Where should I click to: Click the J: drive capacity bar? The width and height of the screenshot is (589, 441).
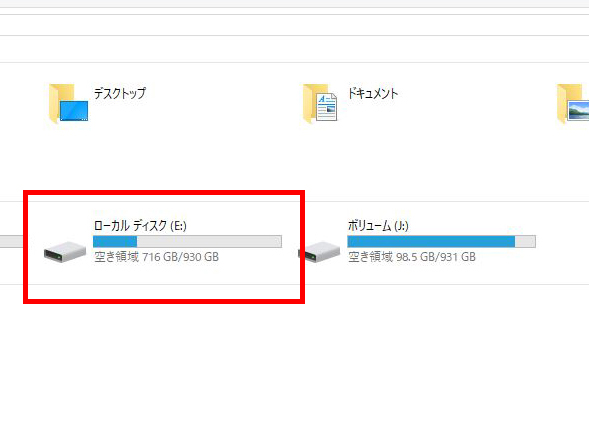(441, 242)
